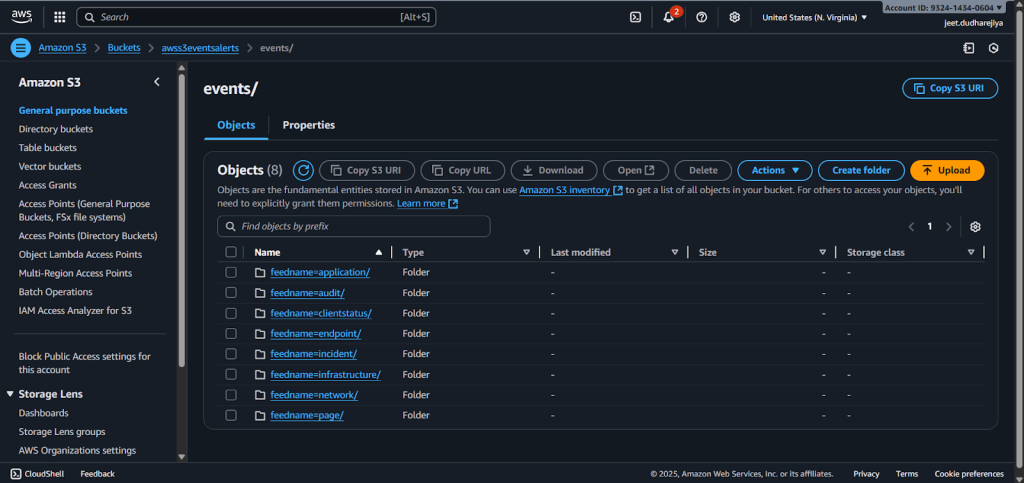Click the feedname=endpoint/ folder icon
This screenshot has height=483, width=1024.
point(260,334)
